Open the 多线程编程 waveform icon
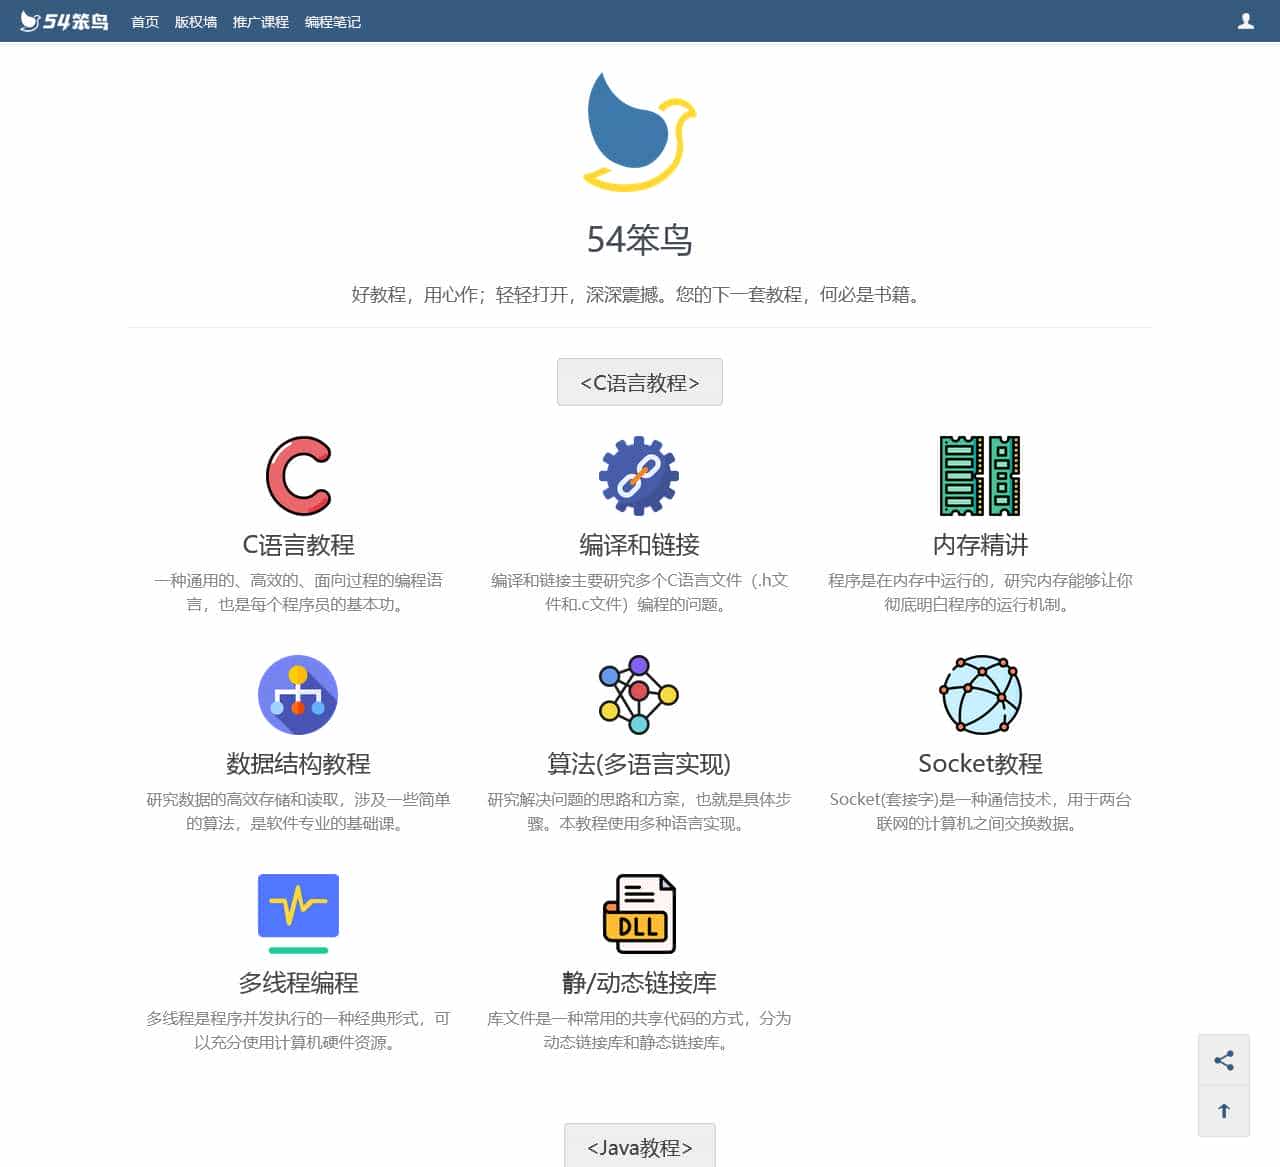 pos(297,912)
